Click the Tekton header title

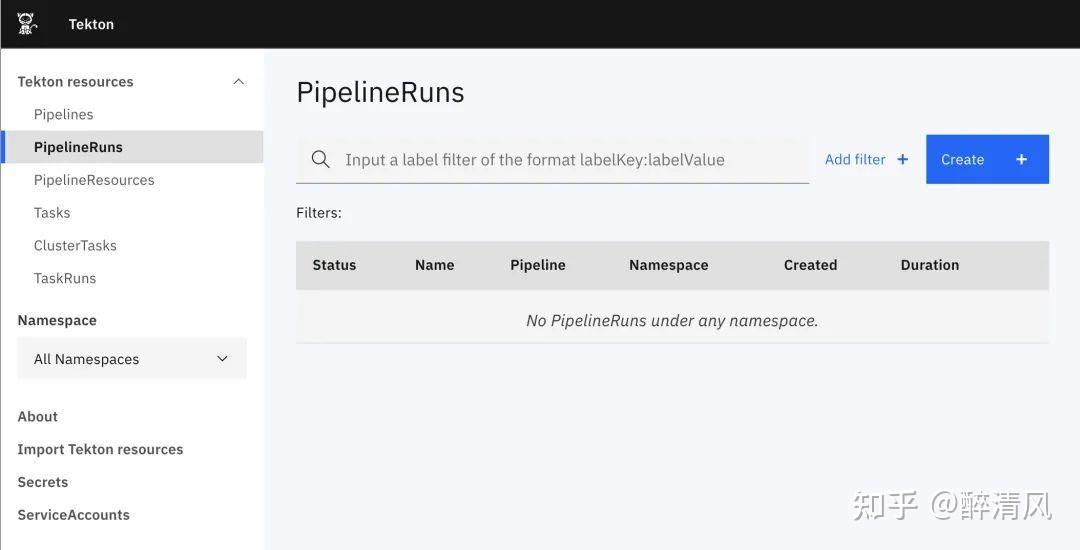pyautogui.click(x=91, y=24)
